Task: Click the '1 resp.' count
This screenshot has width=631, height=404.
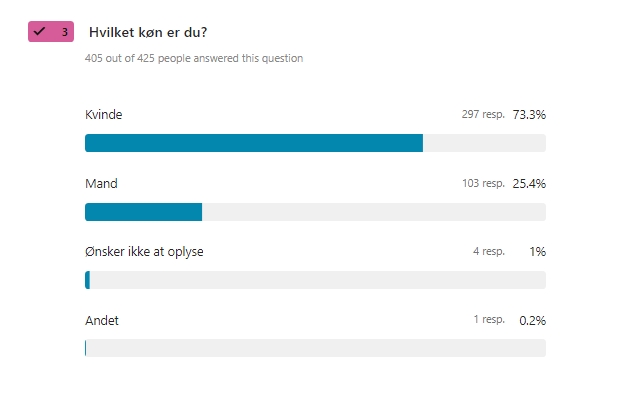Action: (489, 321)
